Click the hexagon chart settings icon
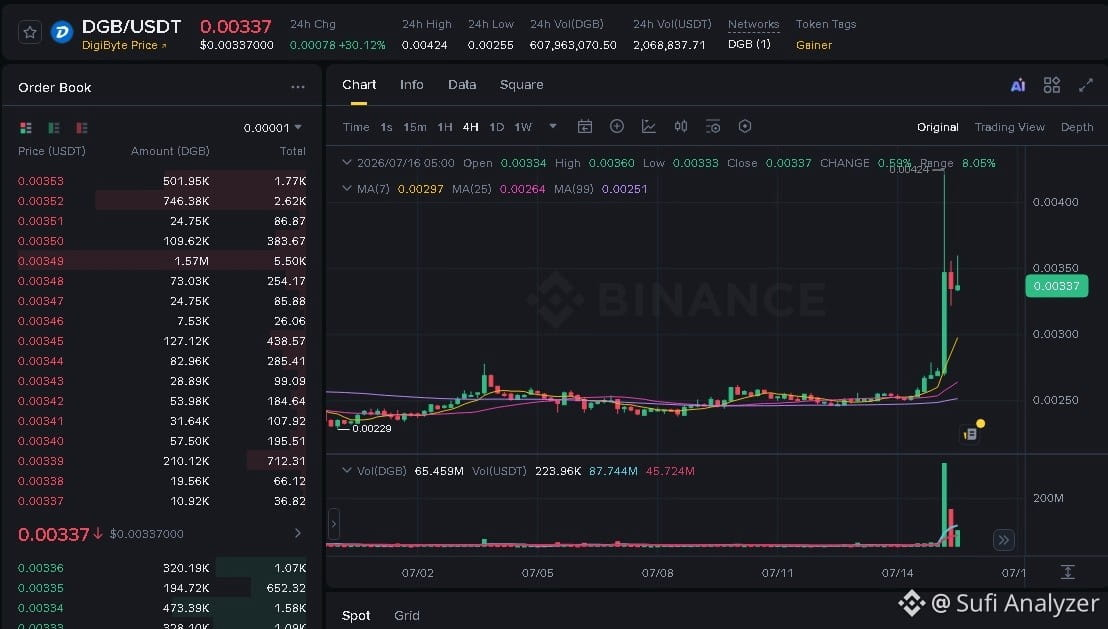The height and width of the screenshot is (629, 1108). point(745,127)
